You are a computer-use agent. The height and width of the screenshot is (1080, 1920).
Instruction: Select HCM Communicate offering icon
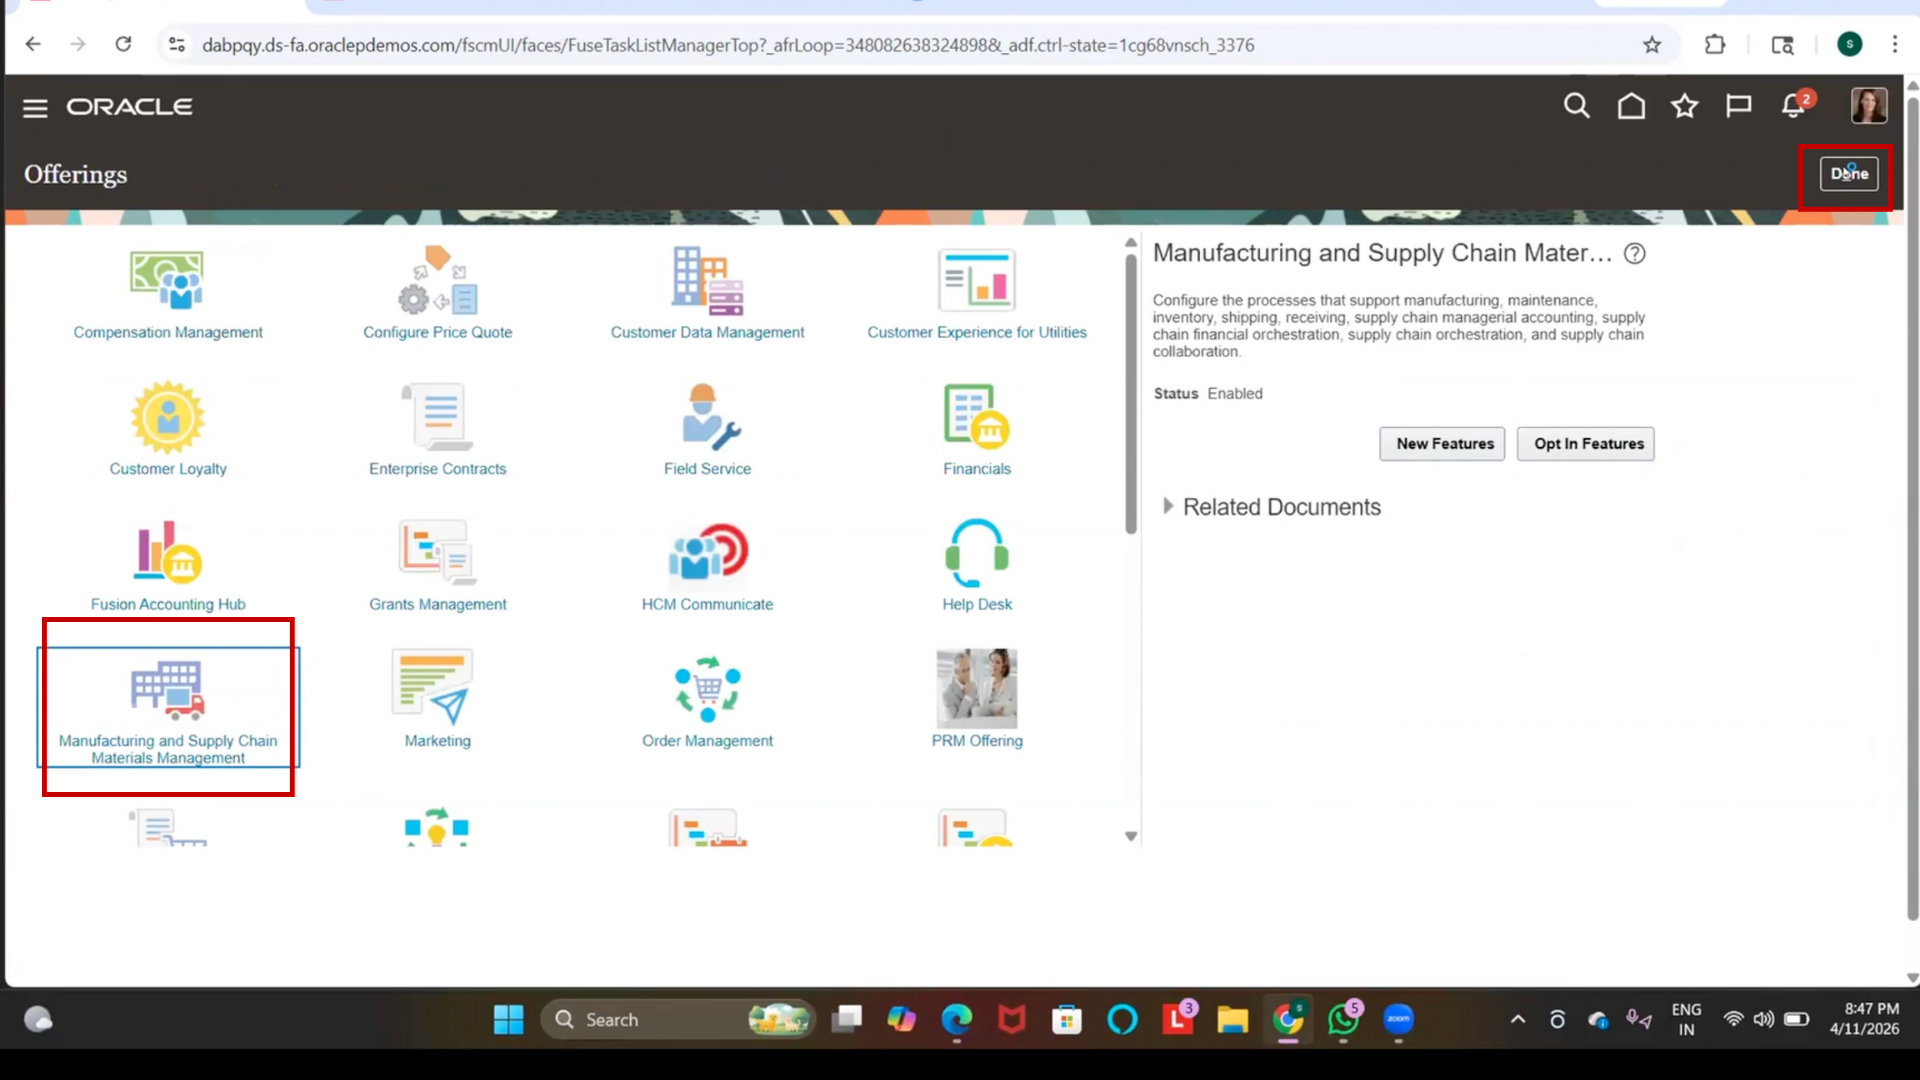click(708, 552)
